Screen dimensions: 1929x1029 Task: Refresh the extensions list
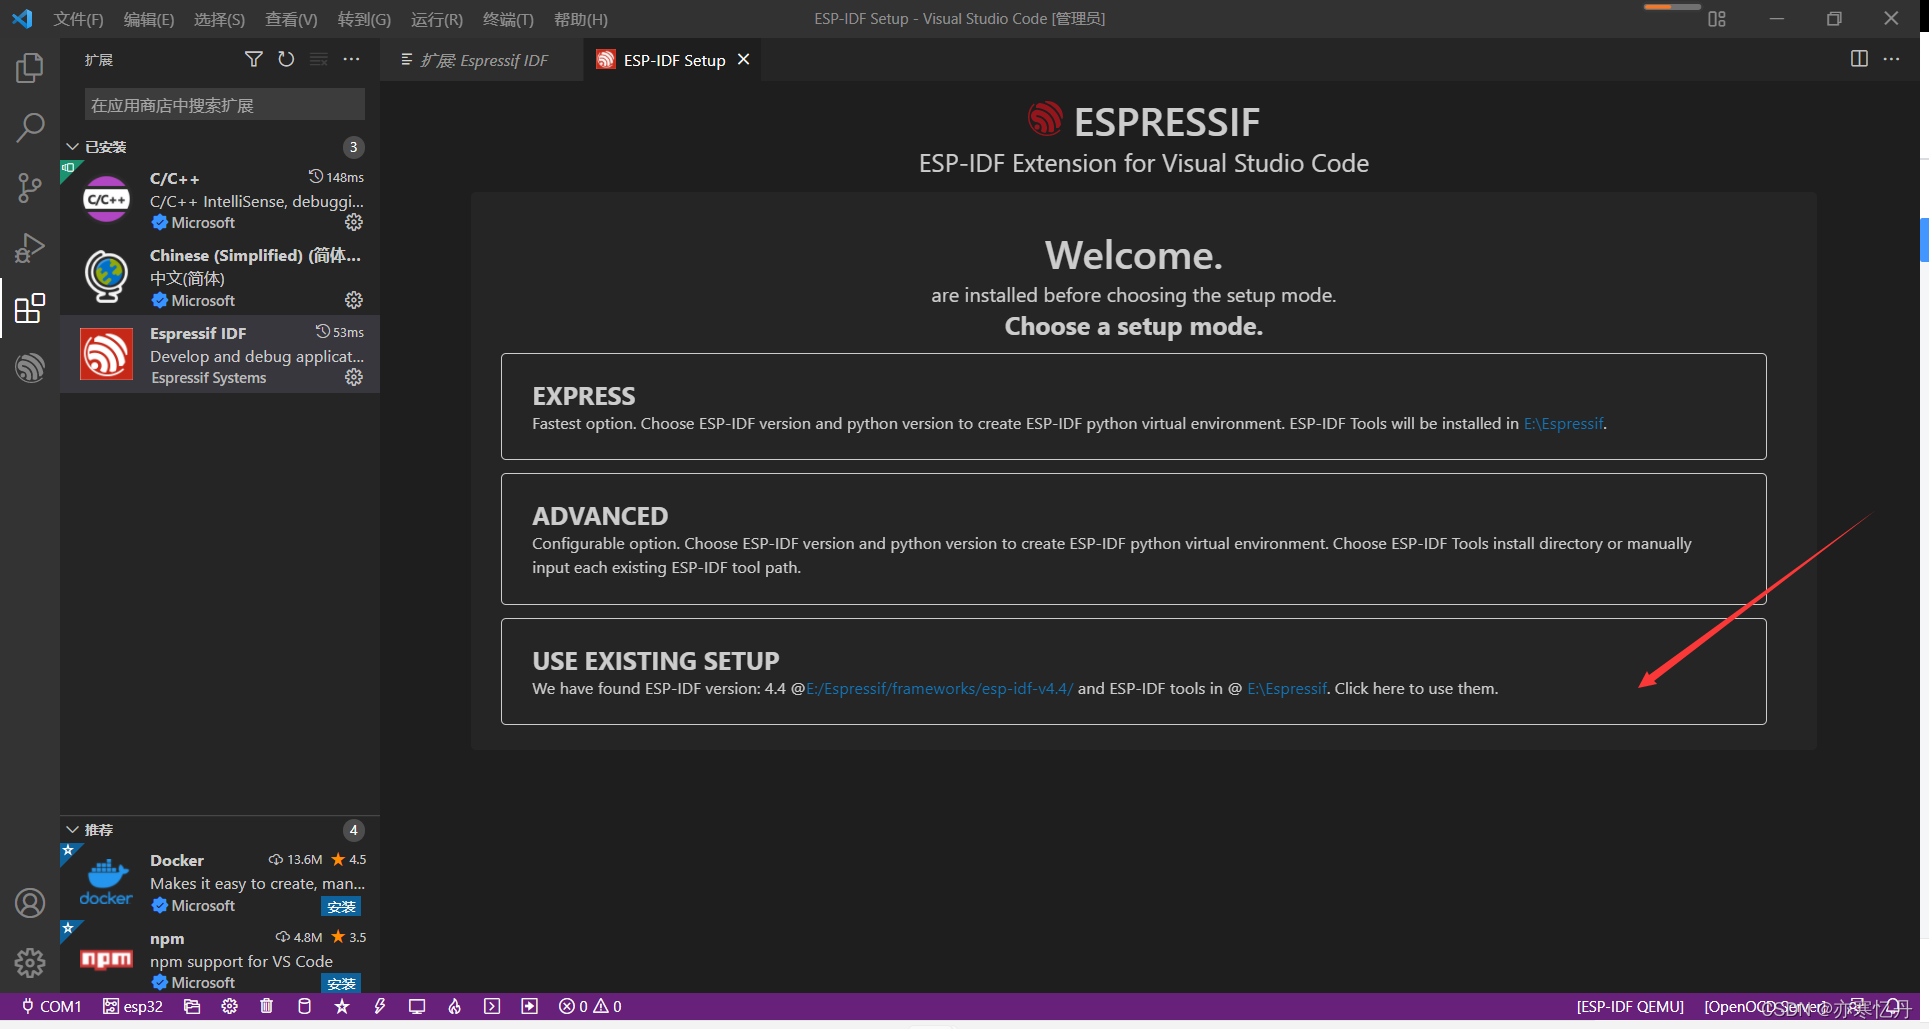286,60
